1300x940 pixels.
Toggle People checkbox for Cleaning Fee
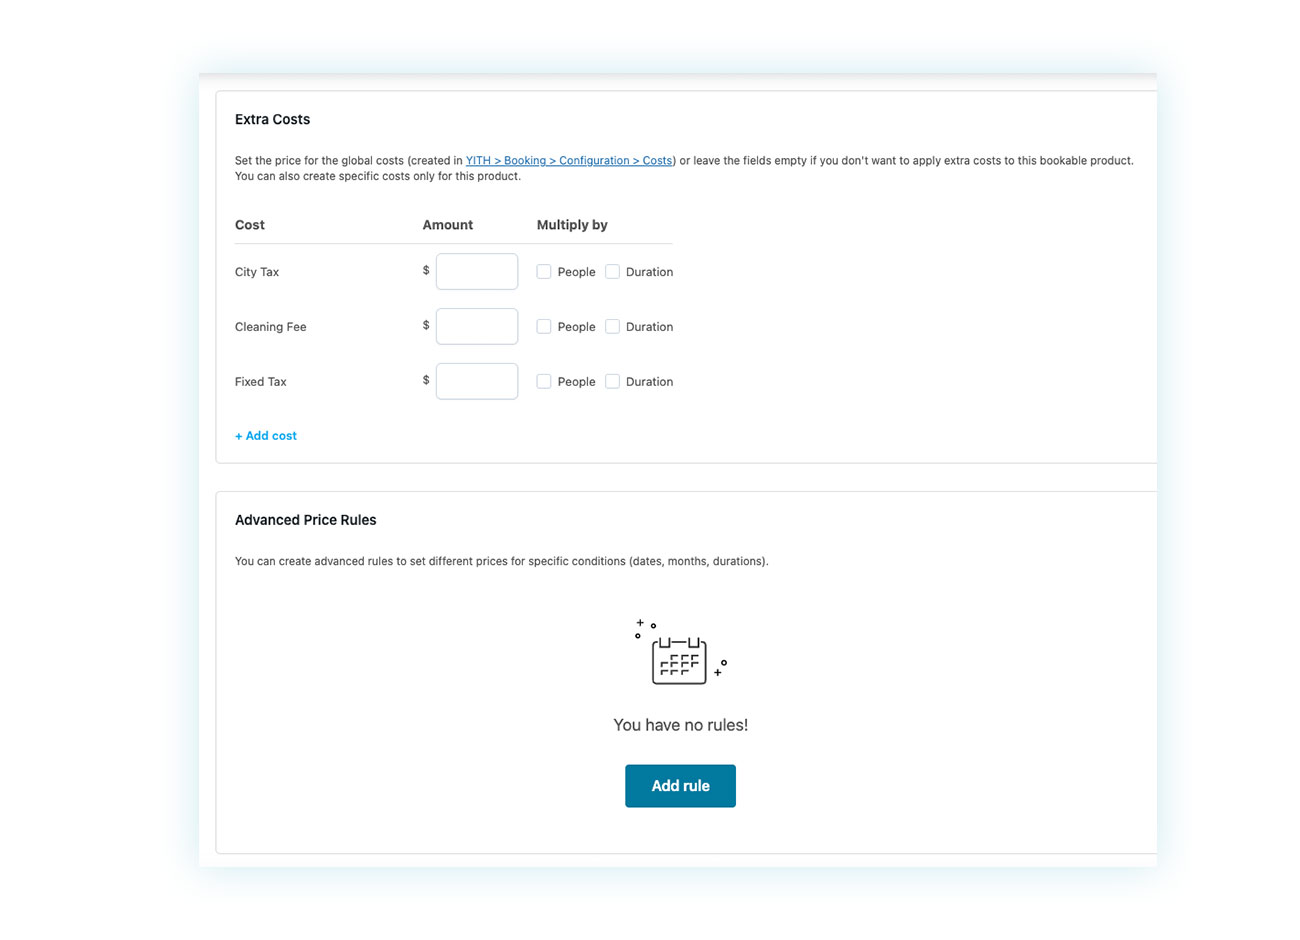pyautogui.click(x=544, y=327)
